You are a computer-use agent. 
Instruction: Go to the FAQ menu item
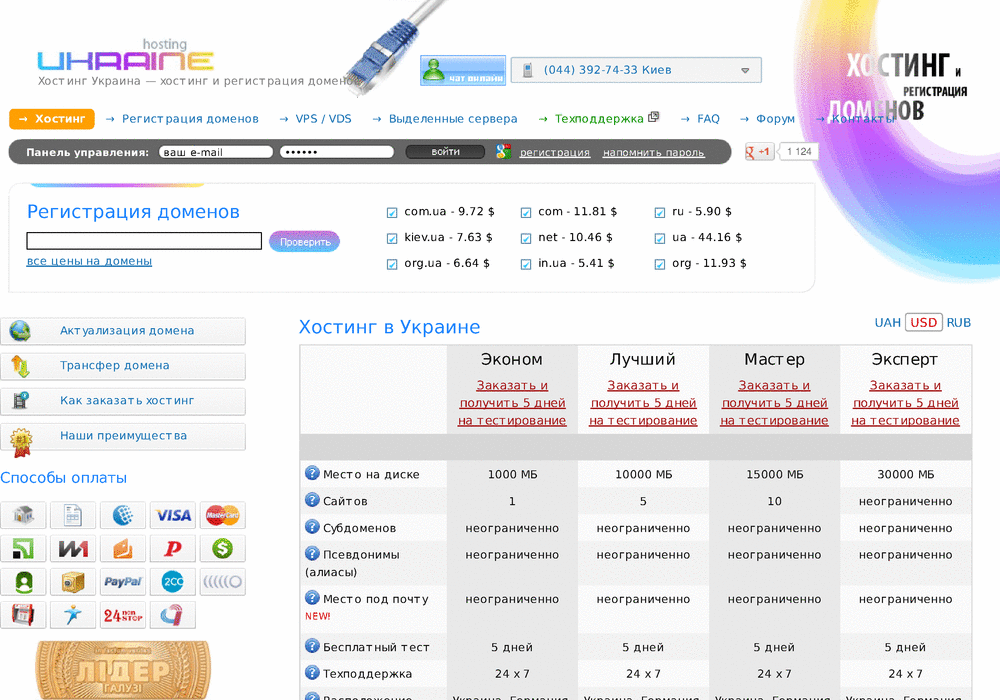coord(708,119)
